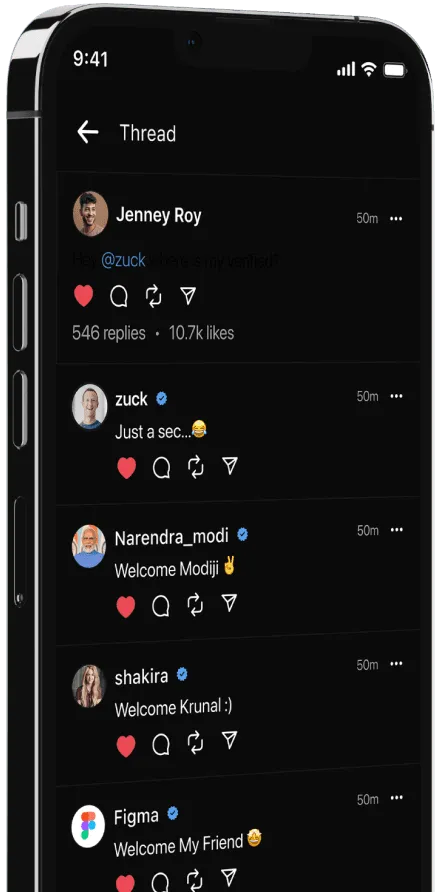Open more options for Jenney Roy's post
Image resolution: width=438 pixels, height=892 pixels.
[x=396, y=218]
